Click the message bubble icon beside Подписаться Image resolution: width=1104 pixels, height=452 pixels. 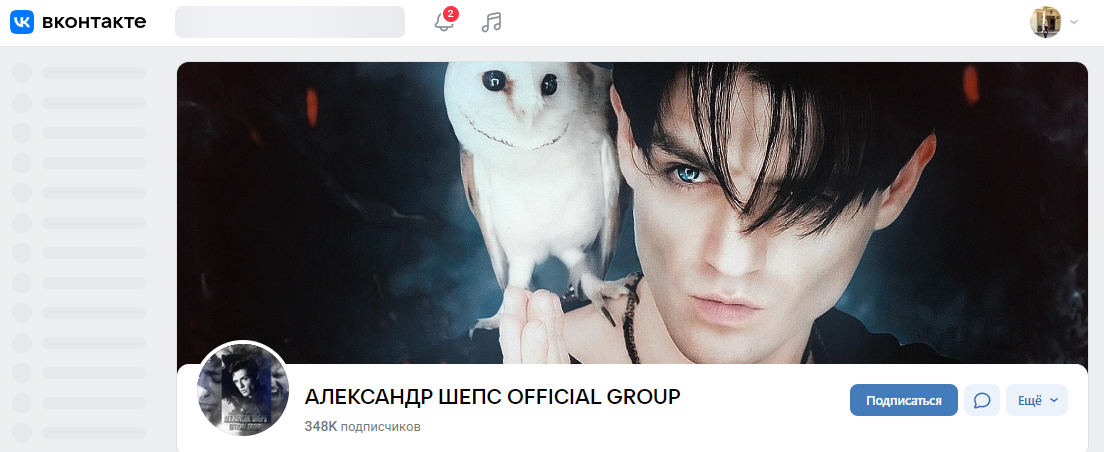tap(981, 401)
